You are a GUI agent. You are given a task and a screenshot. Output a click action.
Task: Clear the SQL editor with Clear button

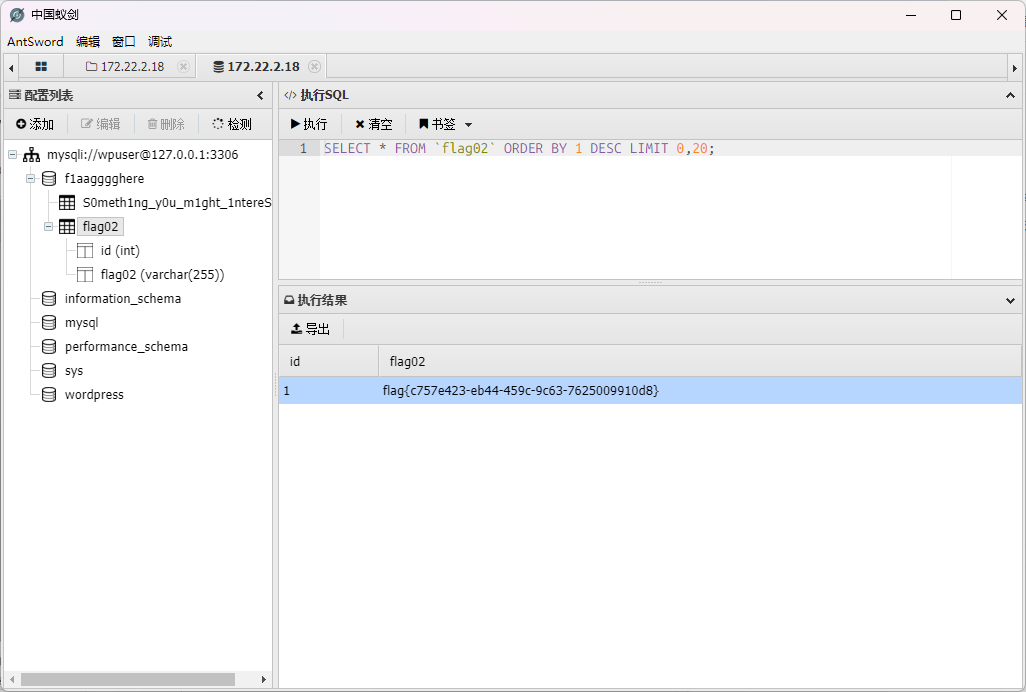click(374, 124)
